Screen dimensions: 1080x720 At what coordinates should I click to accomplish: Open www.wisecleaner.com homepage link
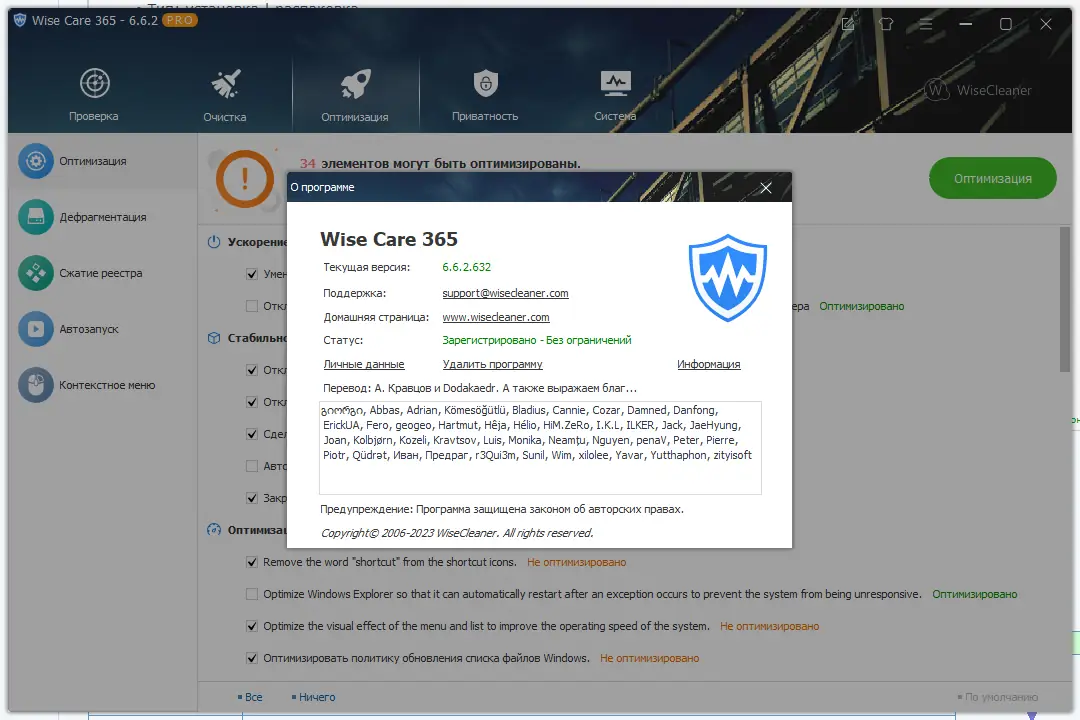click(496, 317)
